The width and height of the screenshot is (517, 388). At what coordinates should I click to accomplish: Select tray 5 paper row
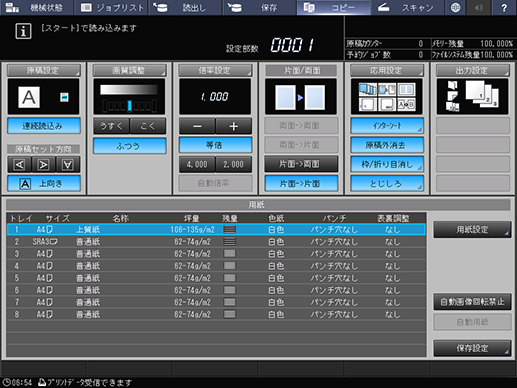point(216,278)
